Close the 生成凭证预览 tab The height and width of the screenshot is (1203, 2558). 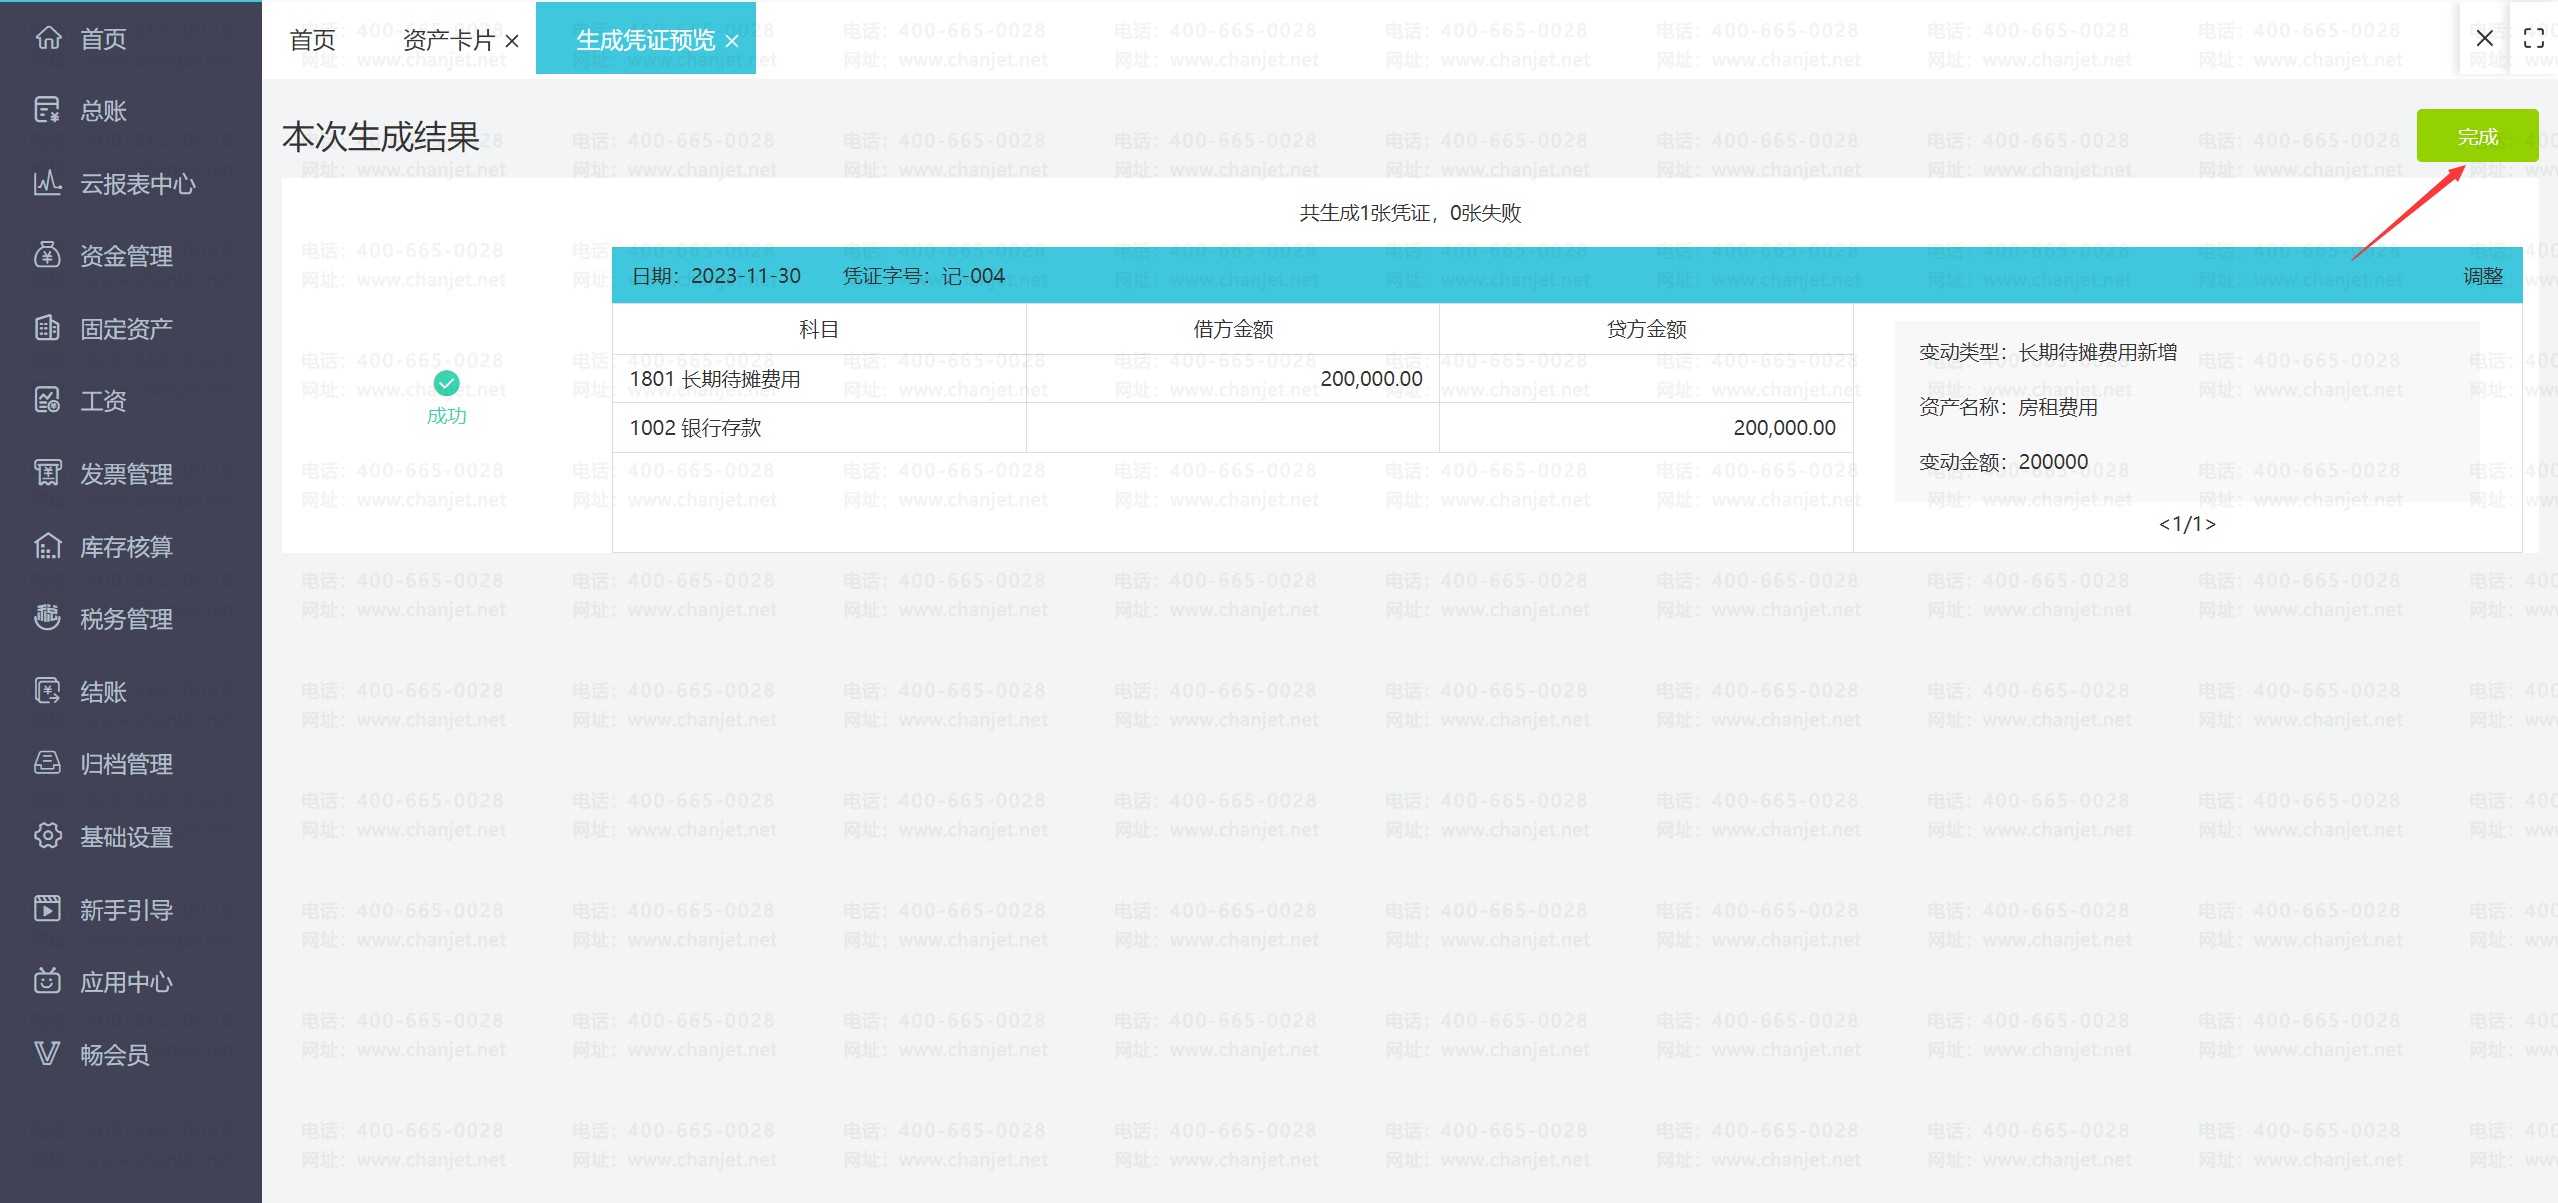(732, 41)
